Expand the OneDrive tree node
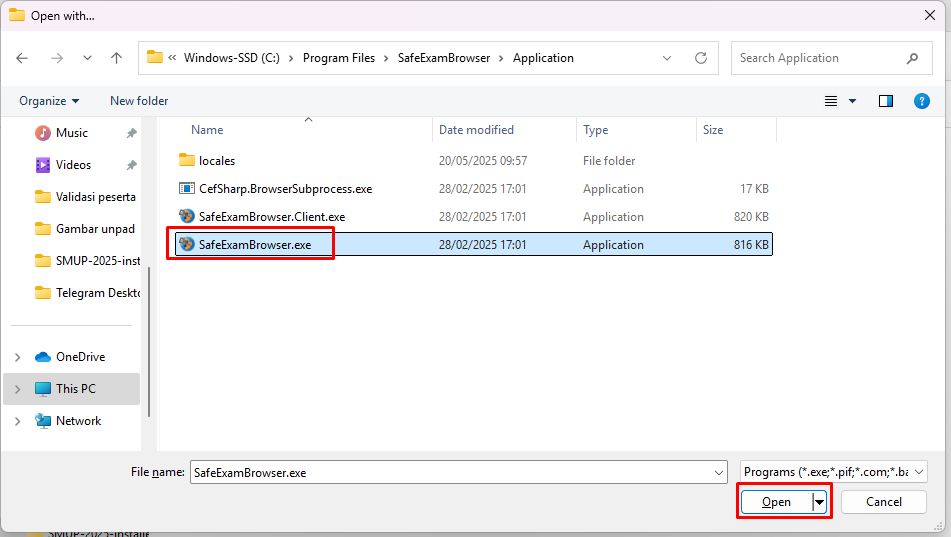This screenshot has width=951, height=537. [18, 357]
